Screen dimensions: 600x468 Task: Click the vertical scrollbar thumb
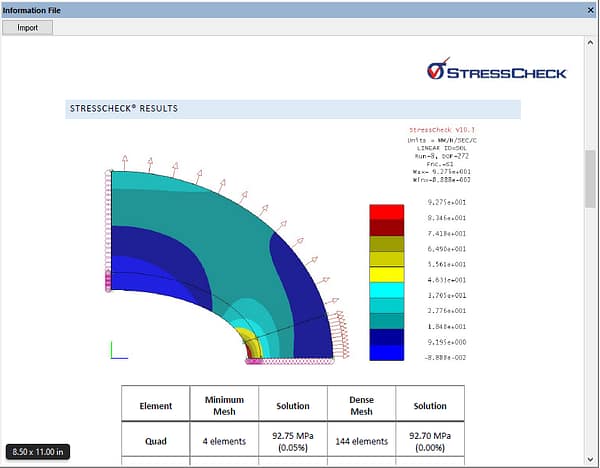[x=589, y=178]
